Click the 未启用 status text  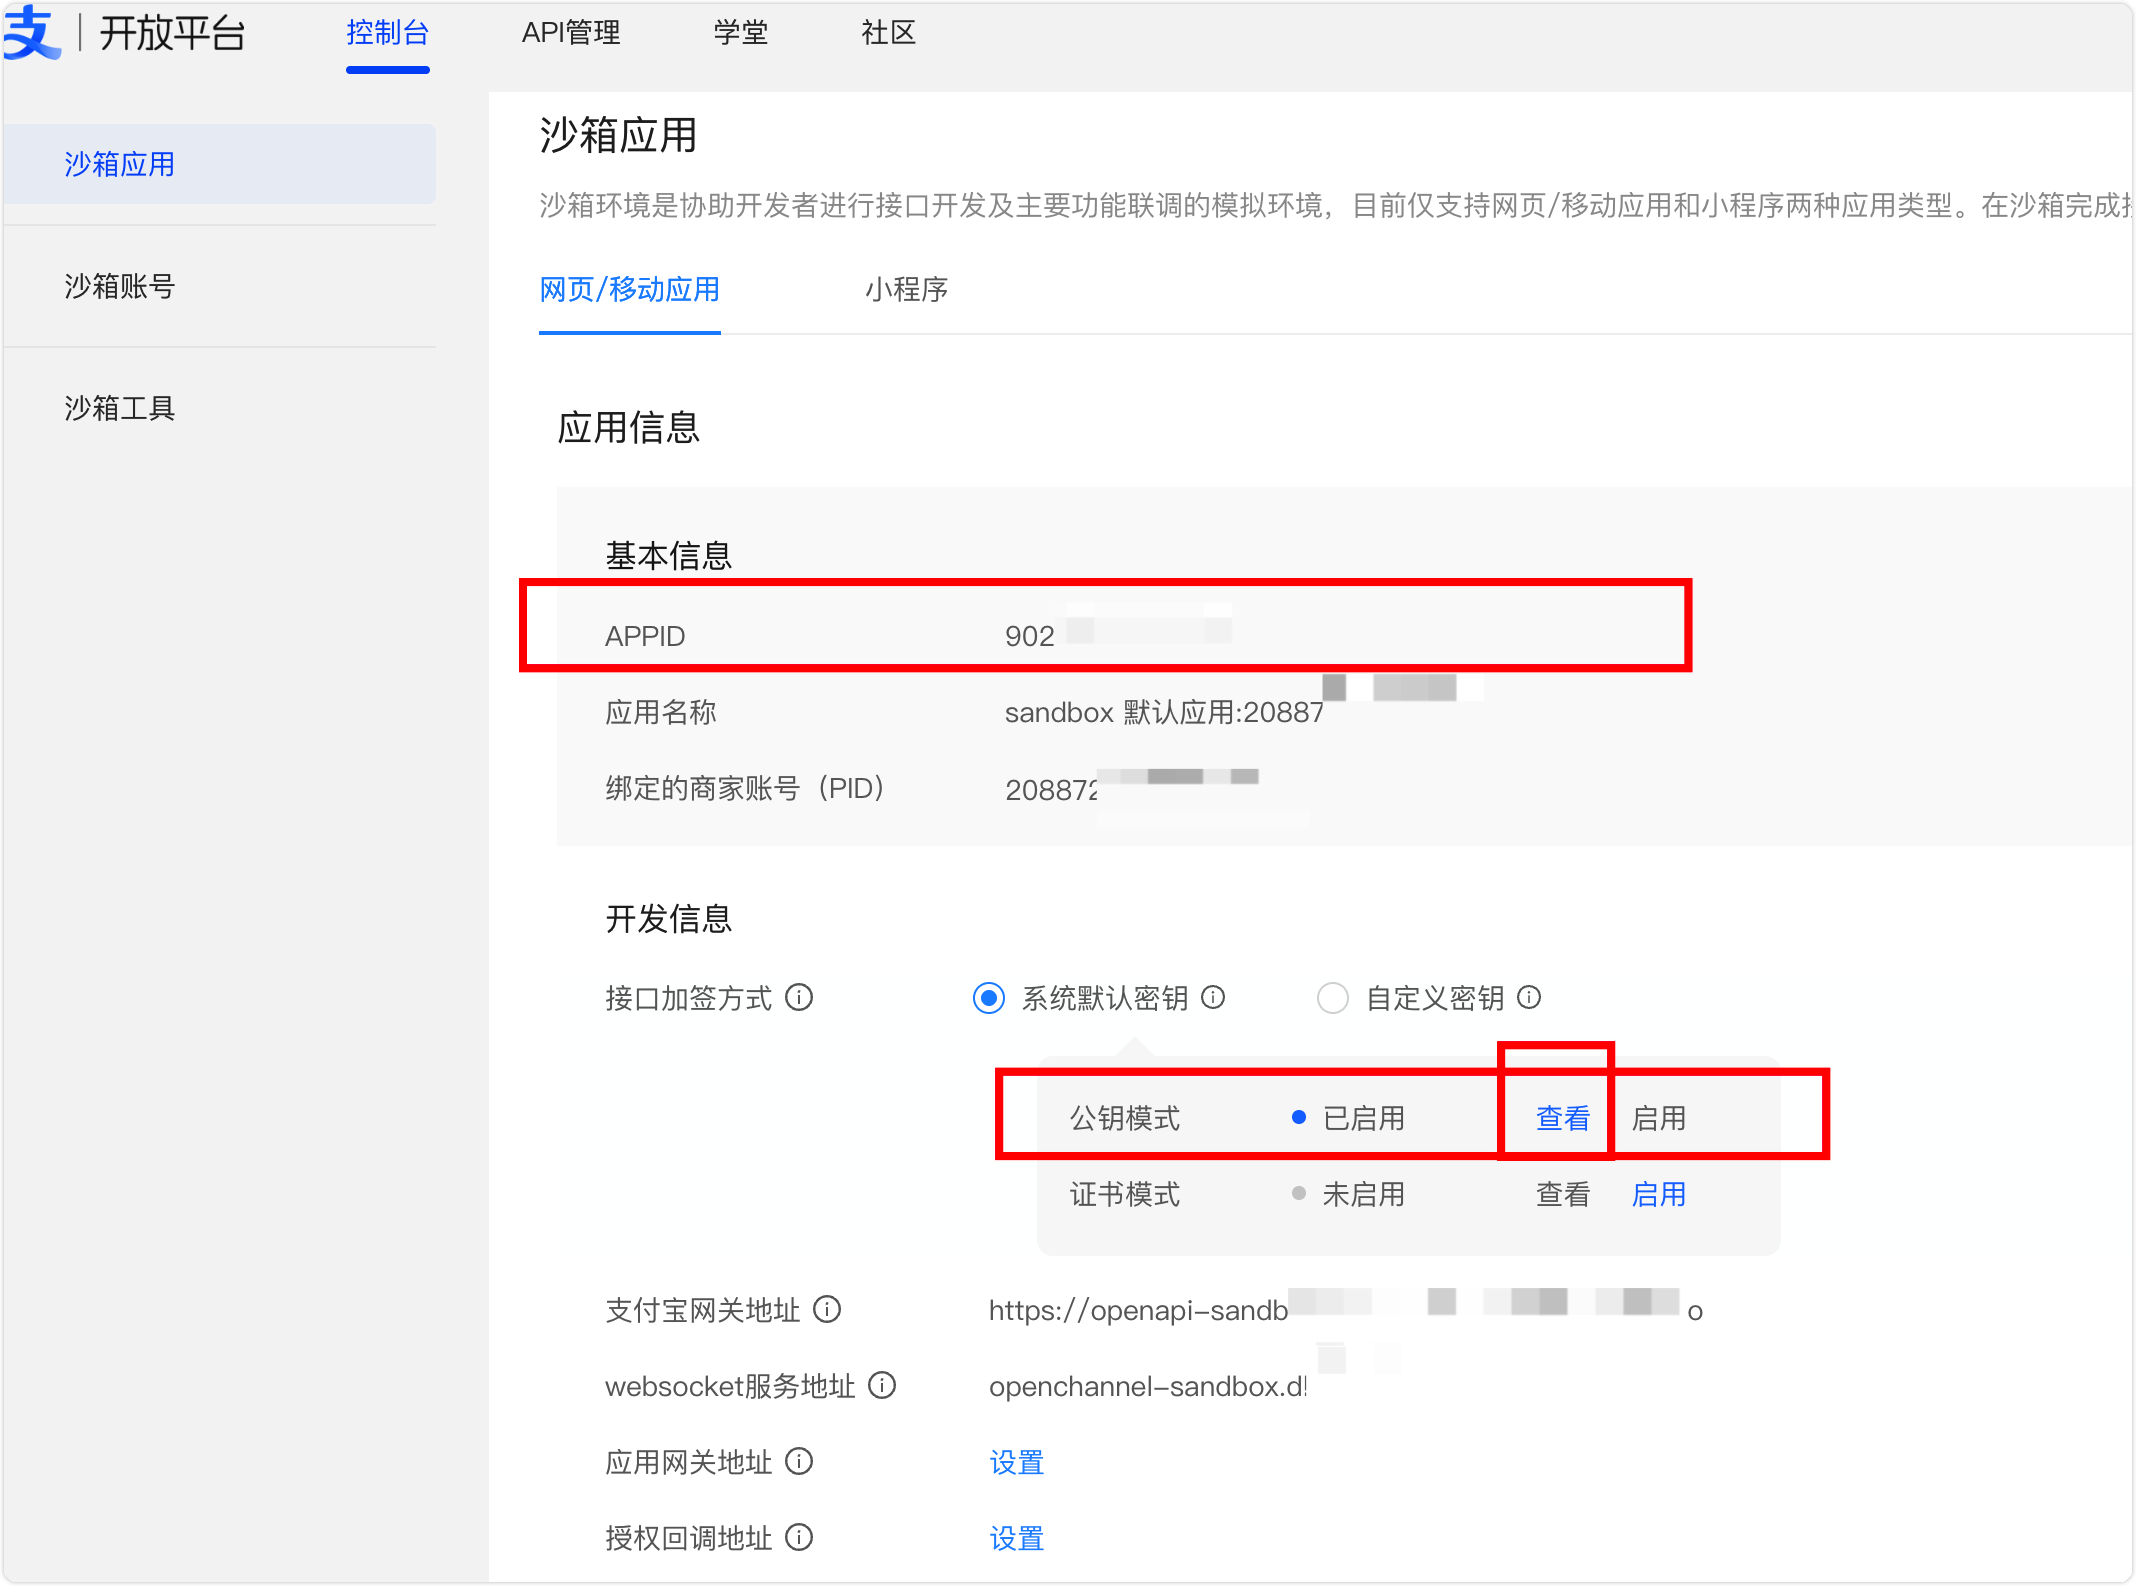point(1364,1194)
